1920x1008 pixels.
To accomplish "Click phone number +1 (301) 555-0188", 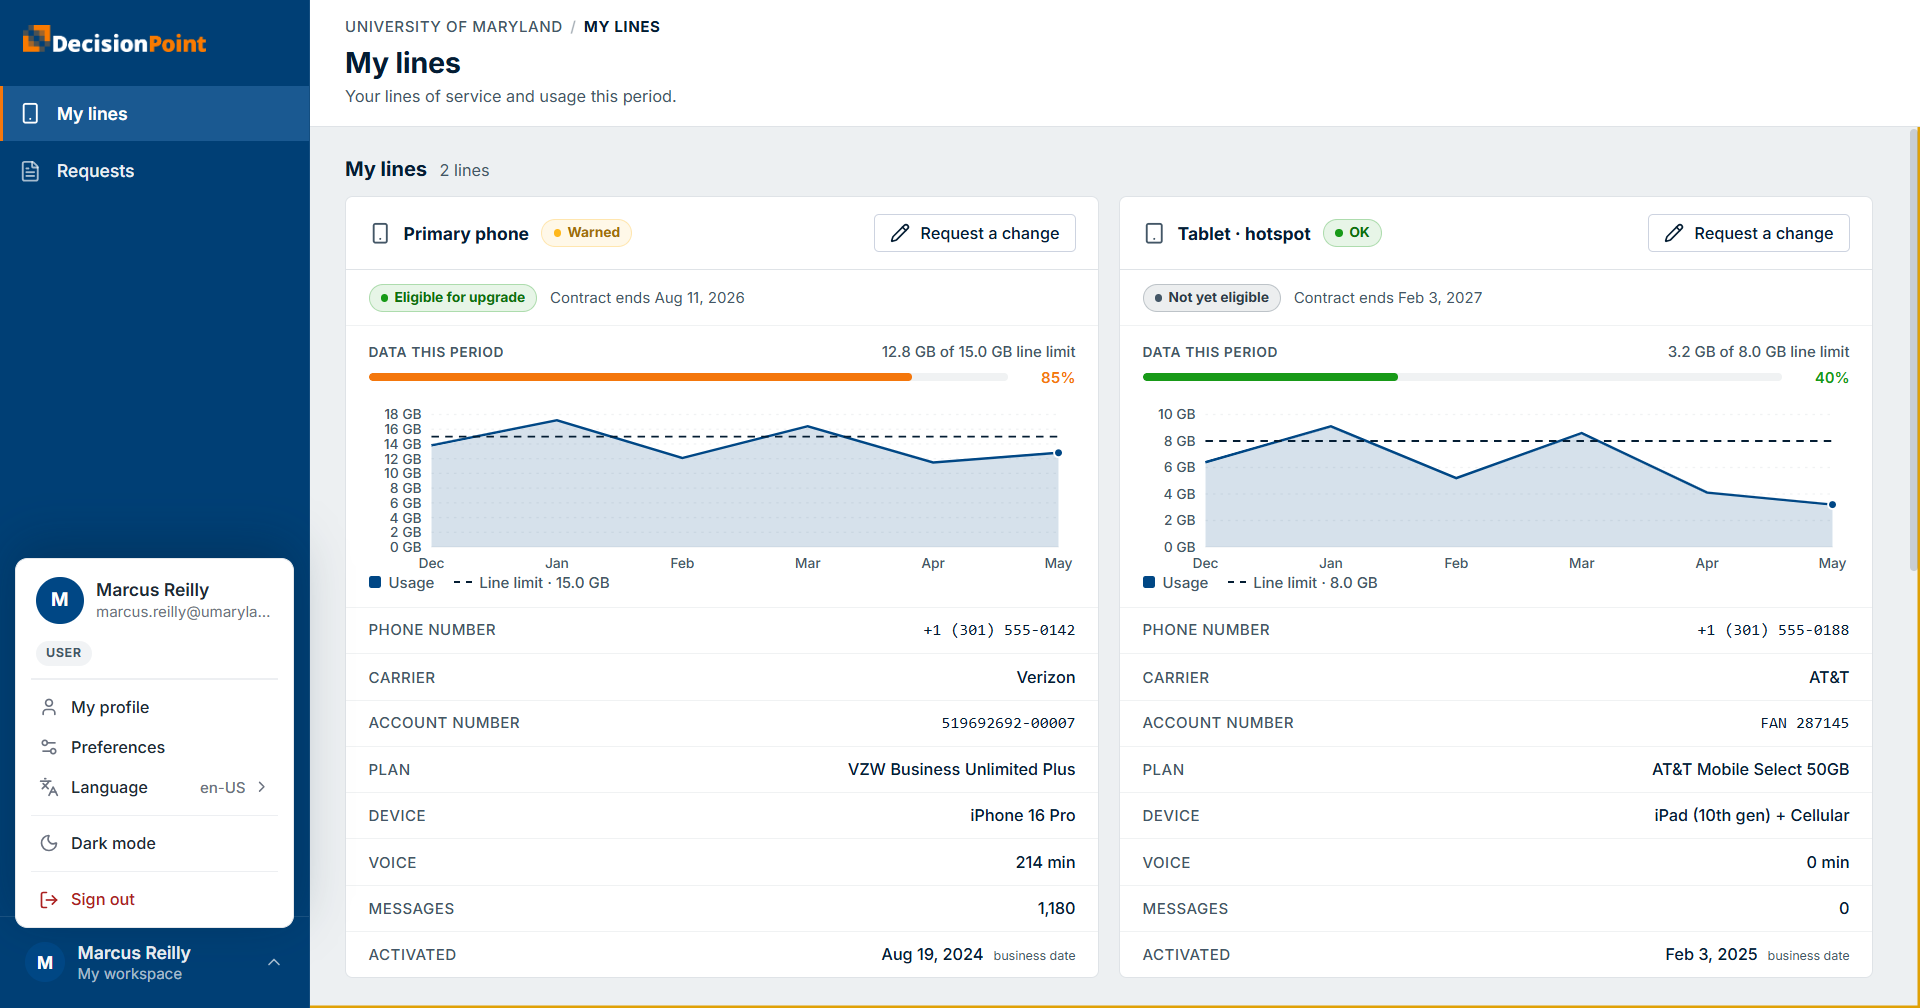I will (x=1773, y=630).
